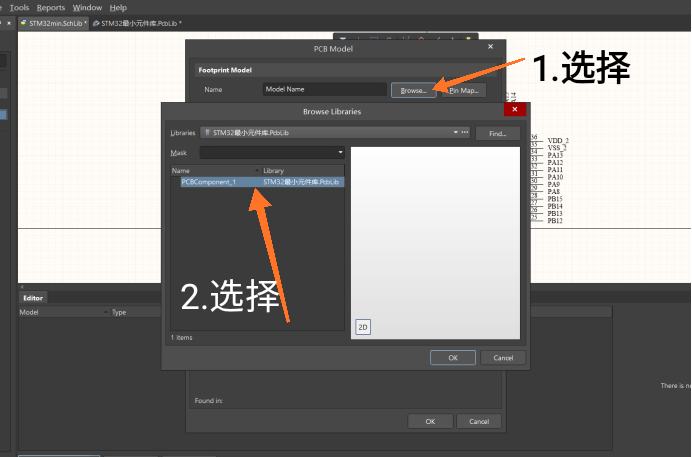
Task: Close the PCB Model dialog
Action: 490,46
